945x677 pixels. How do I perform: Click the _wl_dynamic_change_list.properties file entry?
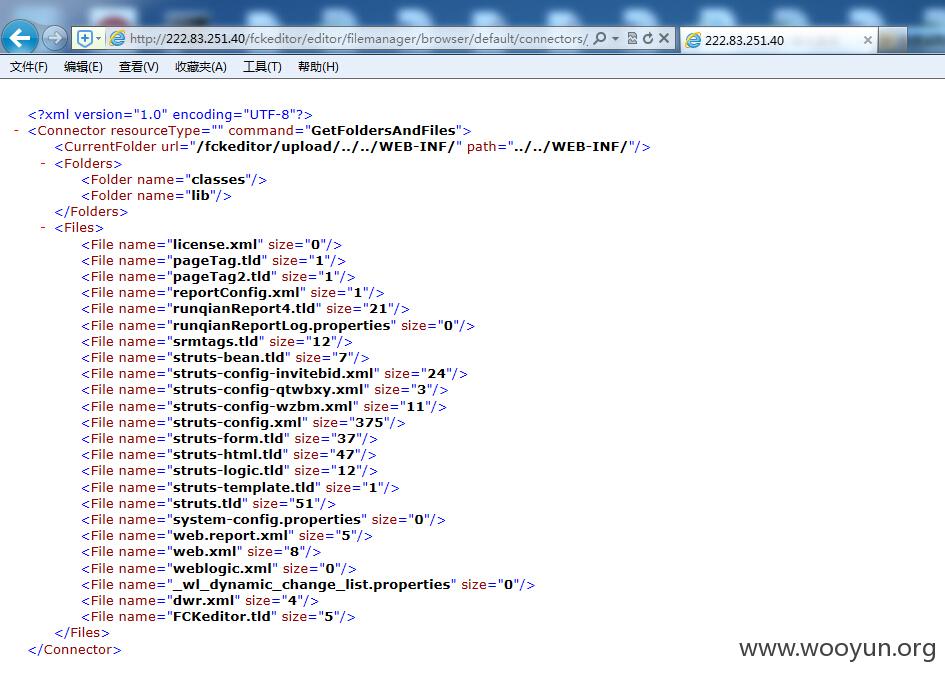pyautogui.click(x=308, y=585)
